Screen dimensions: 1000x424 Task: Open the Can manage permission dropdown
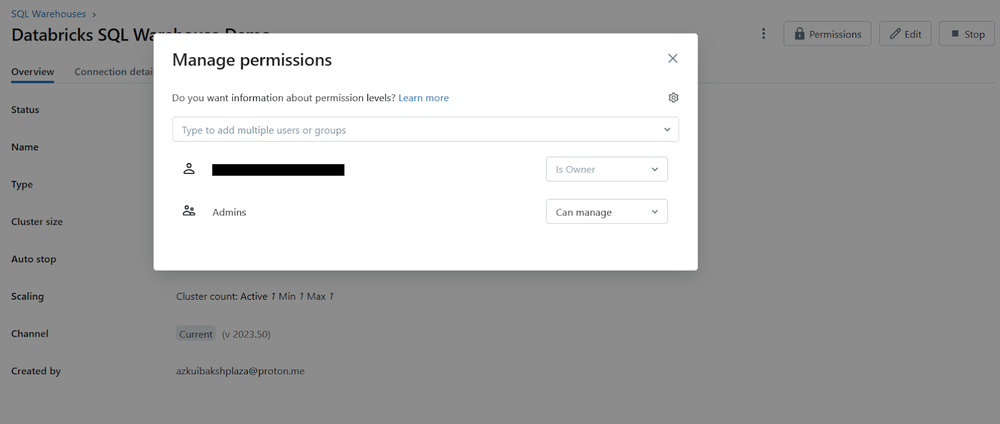(606, 212)
